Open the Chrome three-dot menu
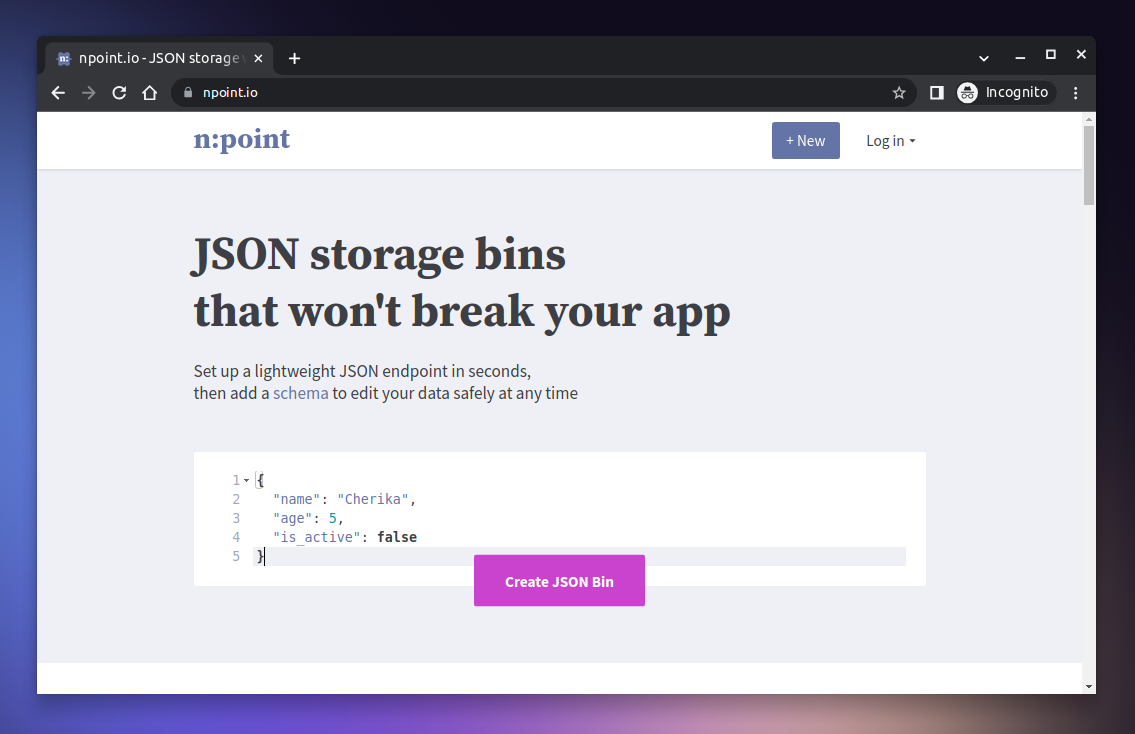Image resolution: width=1135 pixels, height=734 pixels. (x=1076, y=93)
